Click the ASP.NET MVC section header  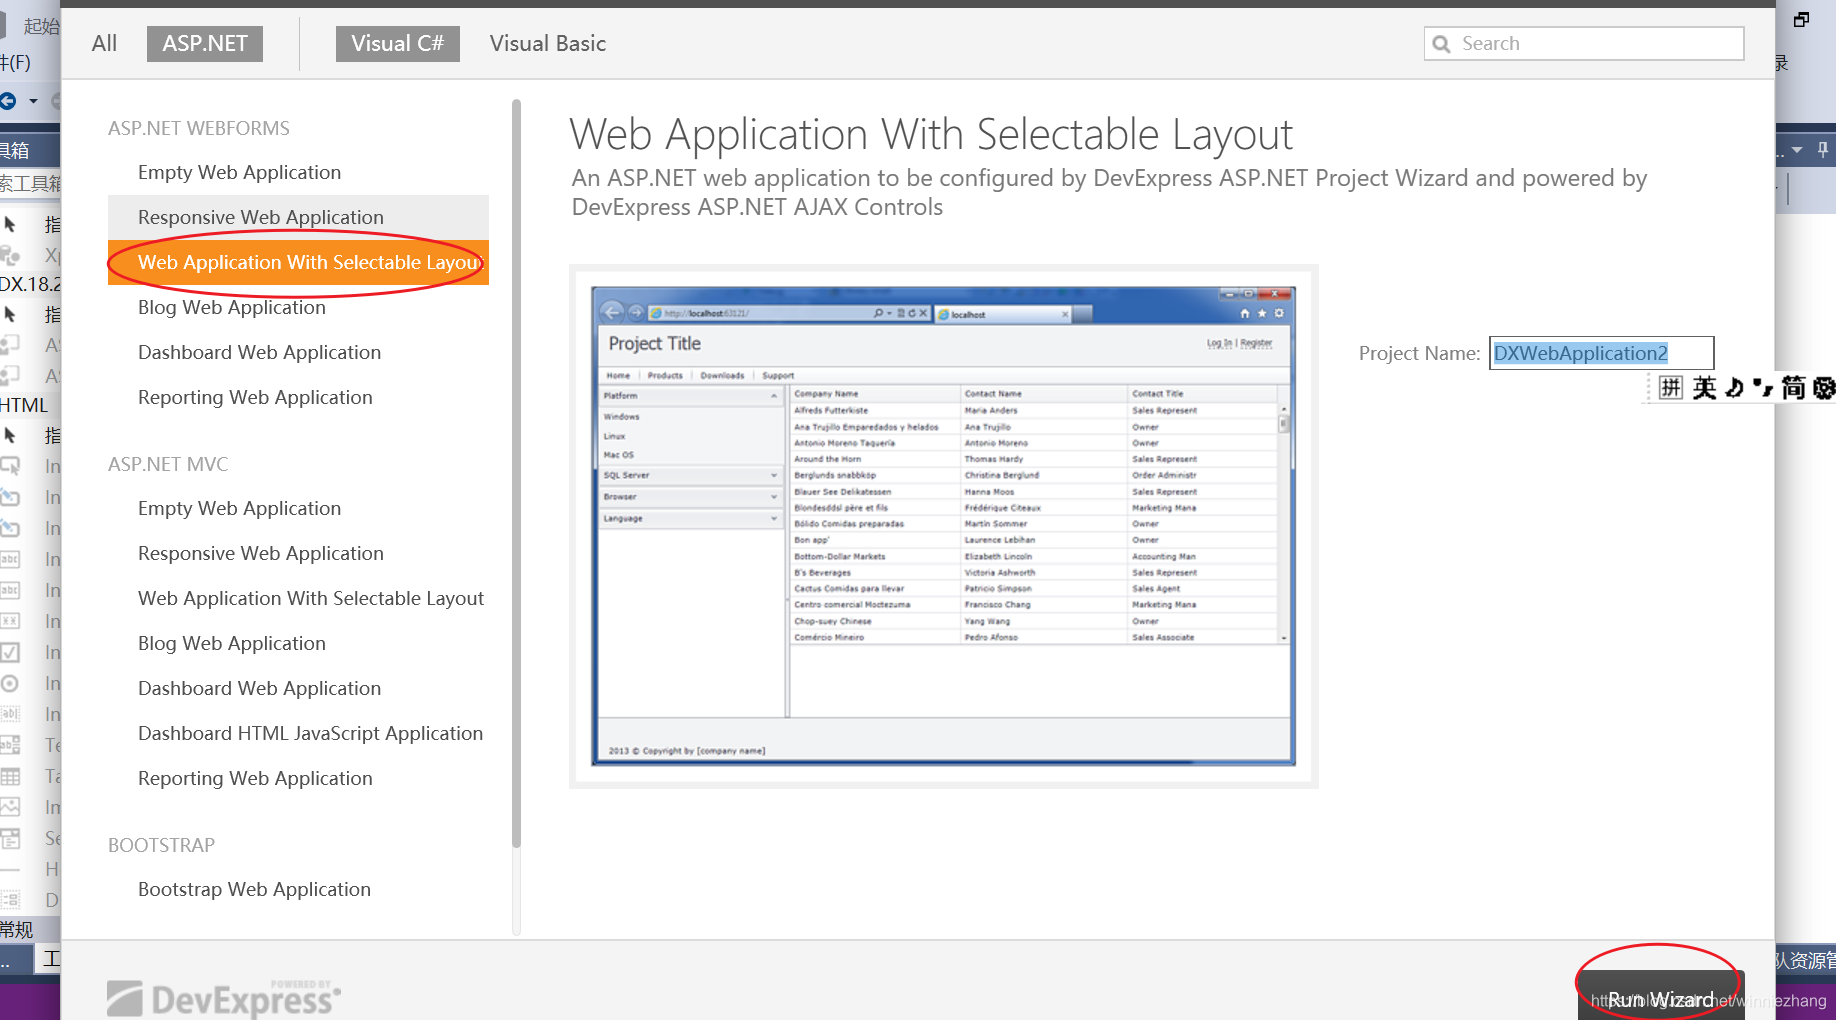(x=168, y=464)
